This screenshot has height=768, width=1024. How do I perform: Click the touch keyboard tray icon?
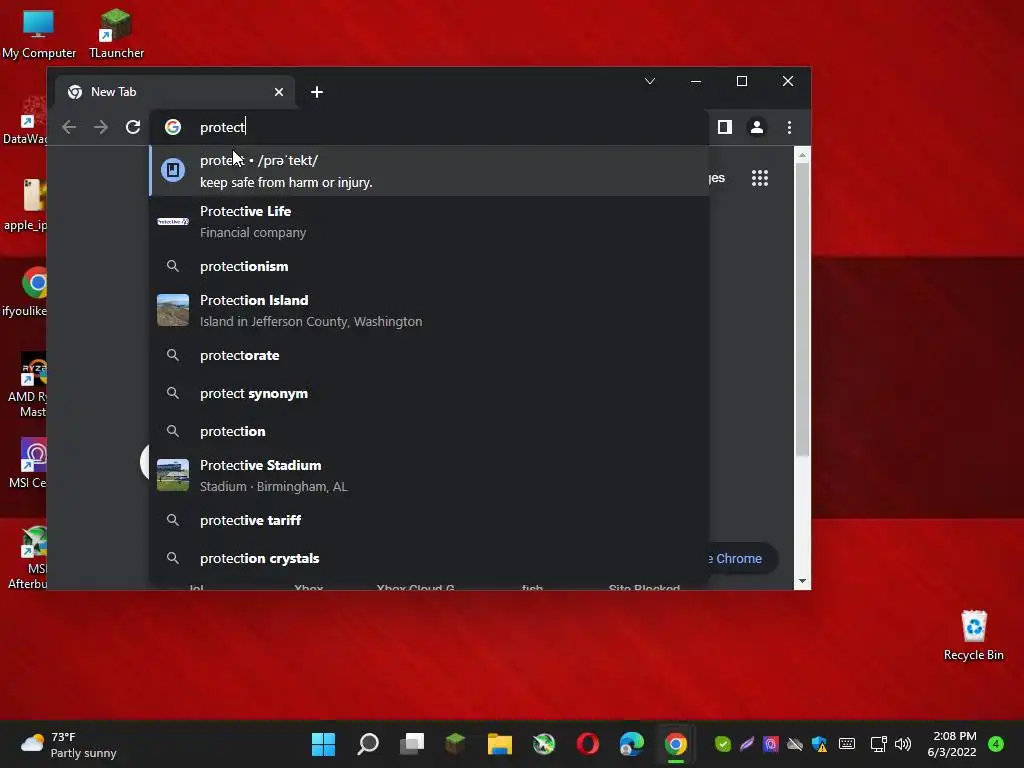847,744
